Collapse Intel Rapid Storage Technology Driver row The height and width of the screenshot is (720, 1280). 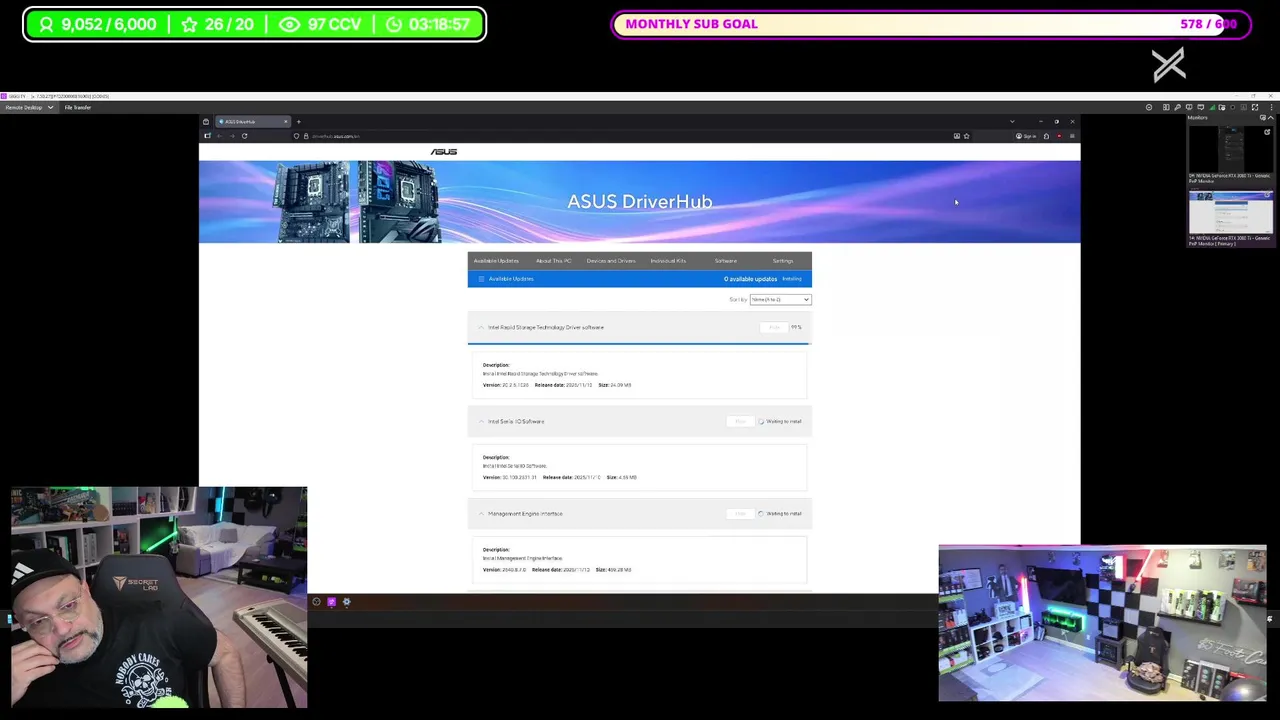click(x=481, y=327)
